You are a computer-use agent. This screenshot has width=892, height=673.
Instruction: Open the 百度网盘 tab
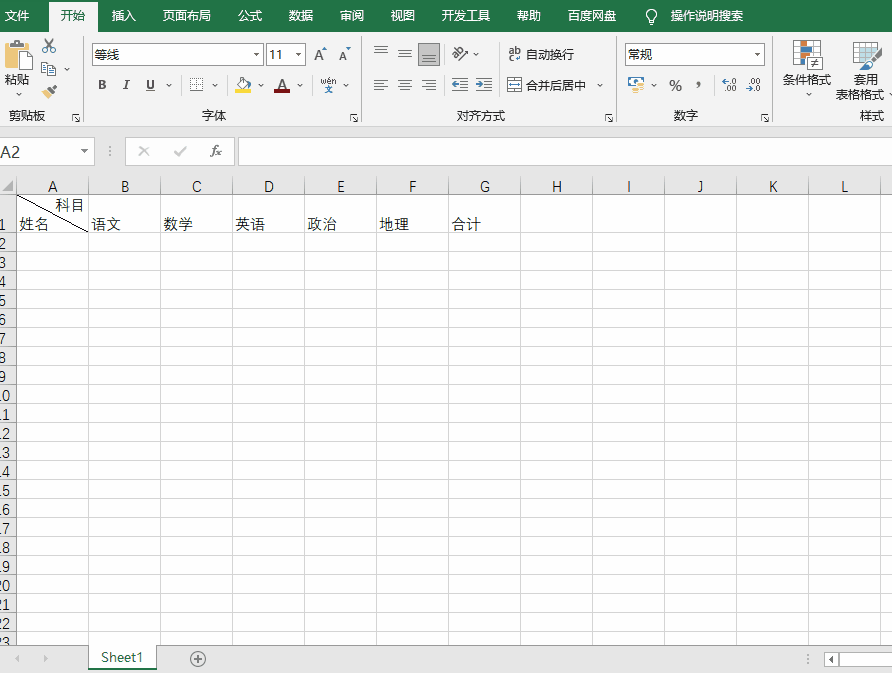pos(592,15)
